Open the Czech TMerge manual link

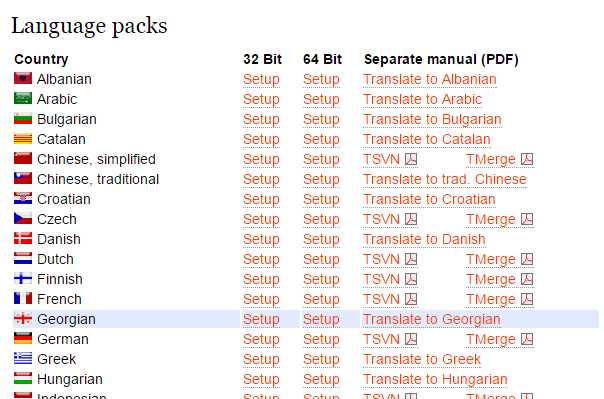tap(491, 220)
